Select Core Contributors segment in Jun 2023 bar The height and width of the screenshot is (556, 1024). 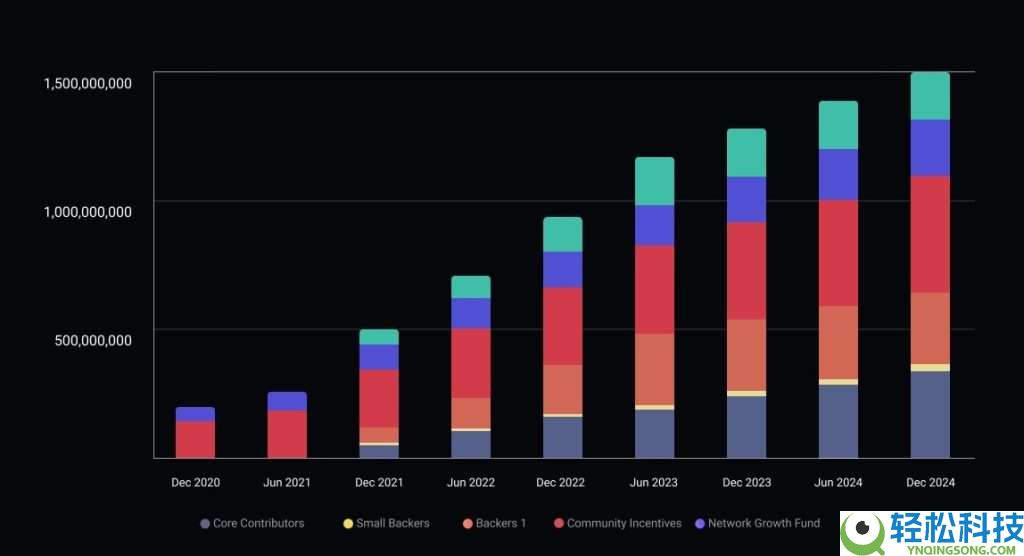[x=654, y=434]
